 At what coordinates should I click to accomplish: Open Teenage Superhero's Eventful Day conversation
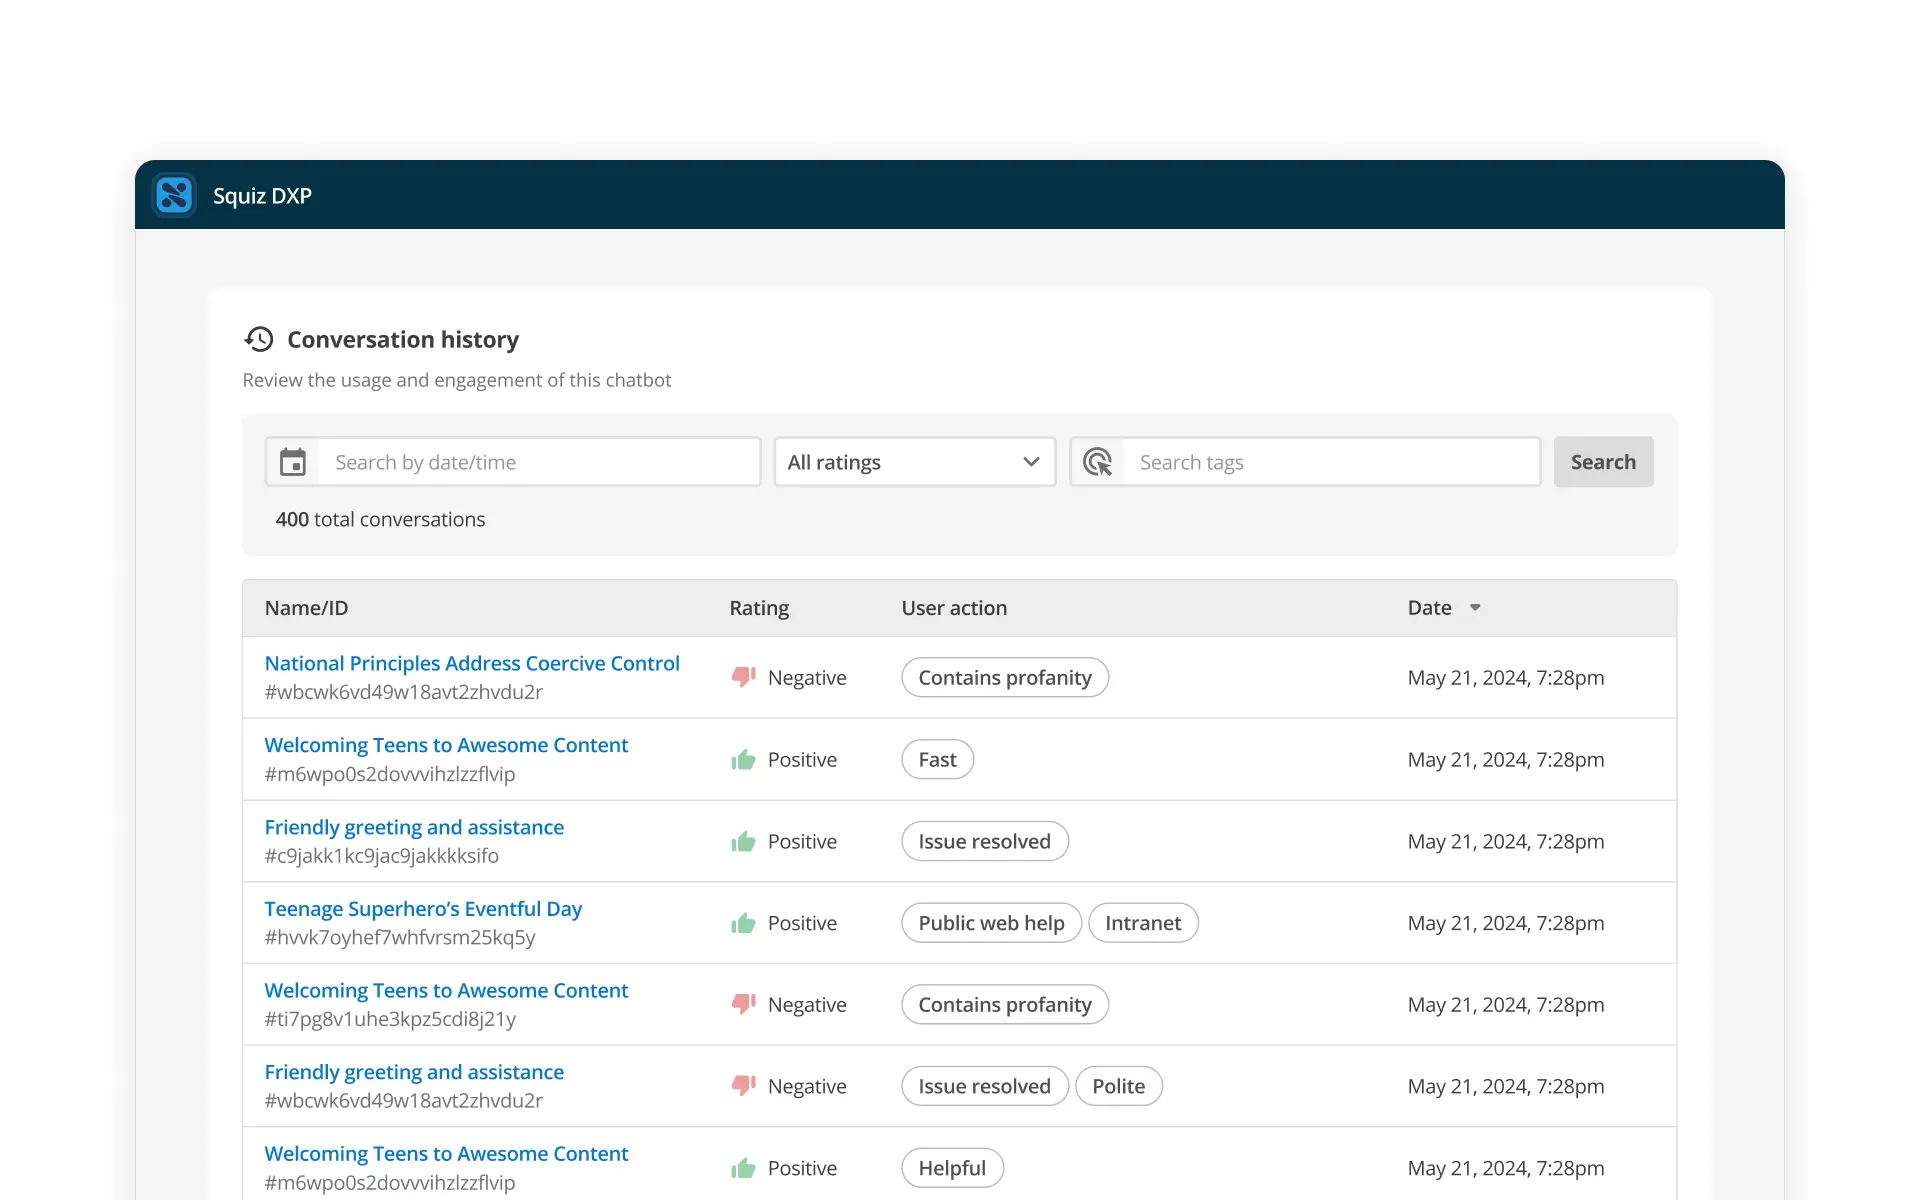[x=423, y=909]
